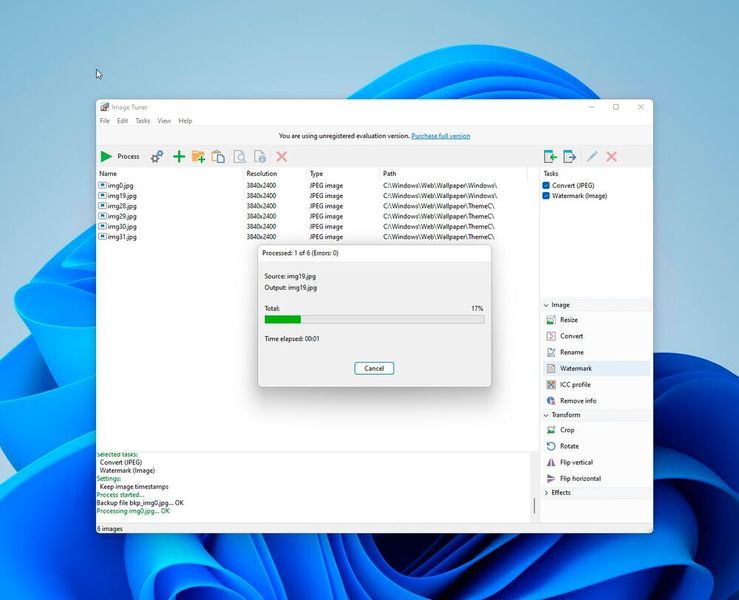Image resolution: width=739 pixels, height=600 pixels.
Task: Click the edit task pencil icon
Action: (592, 156)
